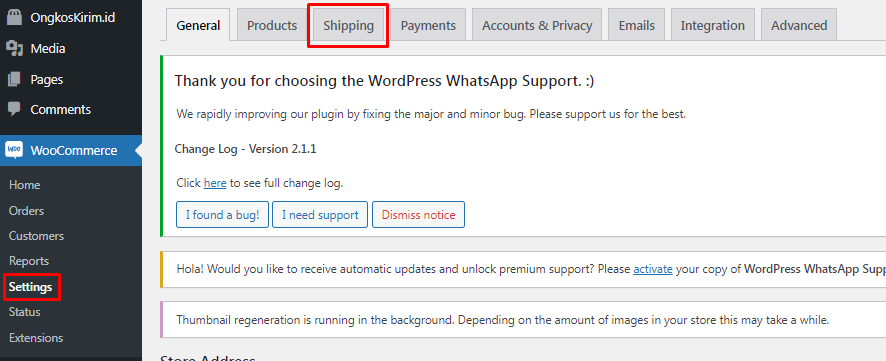The image size is (886, 361).
Task: Click the Pages icon in sidebar
Action: [x=14, y=80]
